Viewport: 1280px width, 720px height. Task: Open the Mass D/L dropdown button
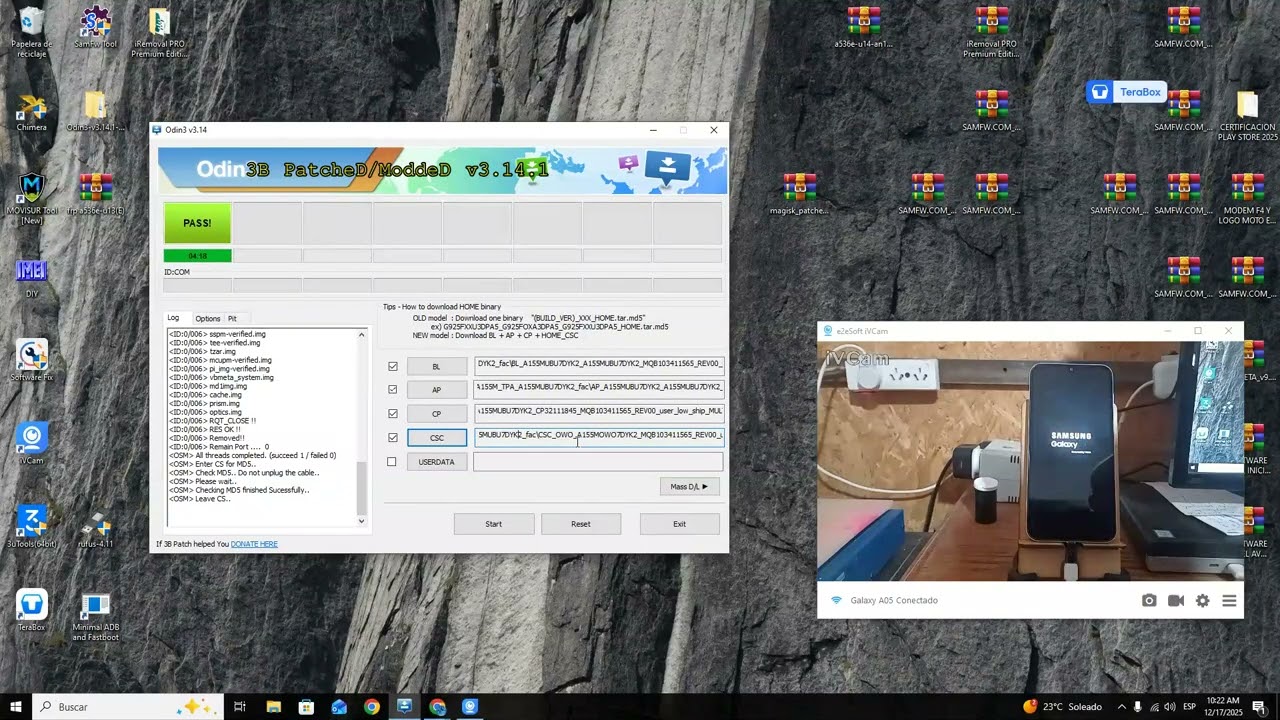click(689, 487)
